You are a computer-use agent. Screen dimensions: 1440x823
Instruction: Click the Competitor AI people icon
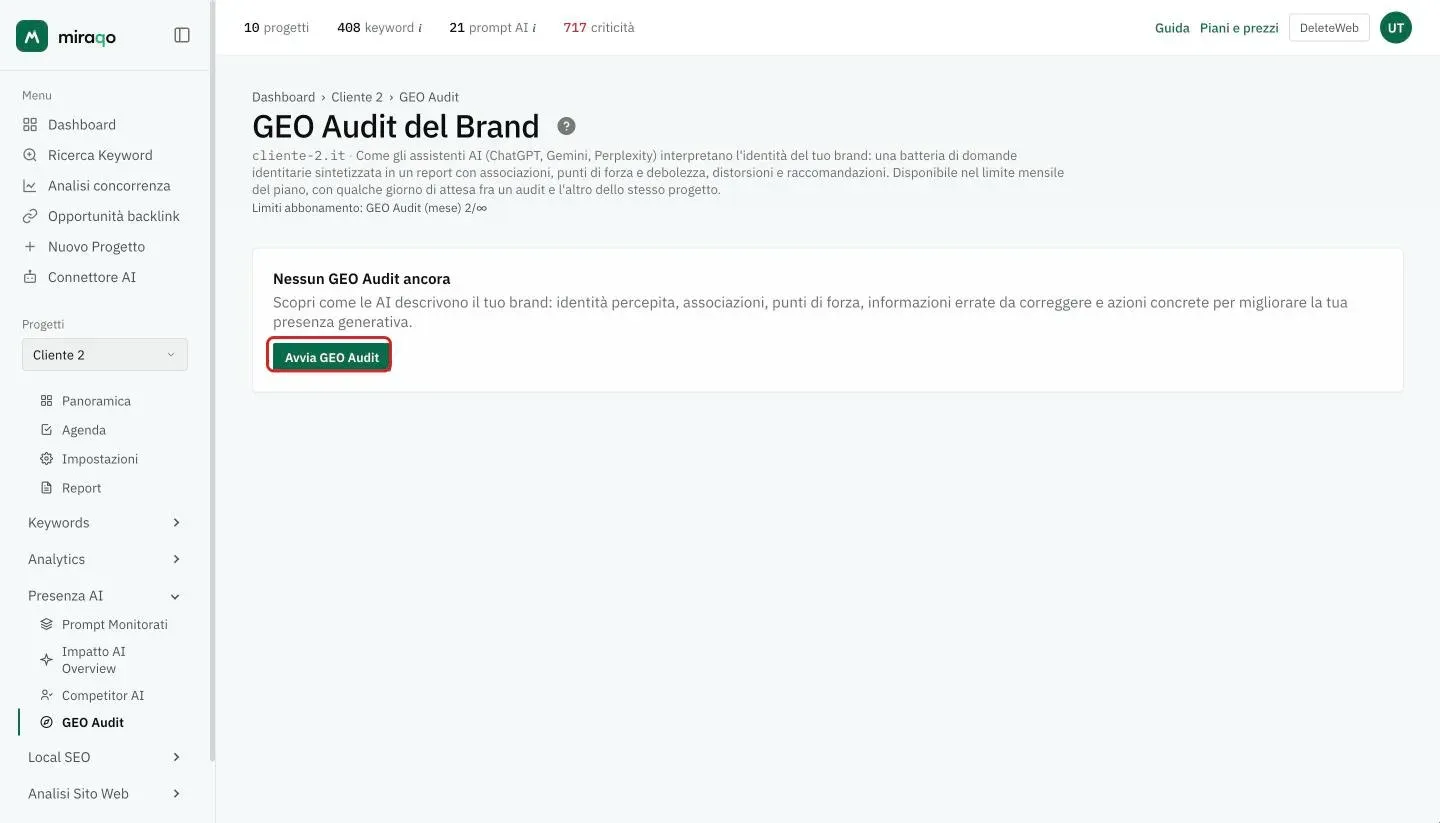[46, 695]
